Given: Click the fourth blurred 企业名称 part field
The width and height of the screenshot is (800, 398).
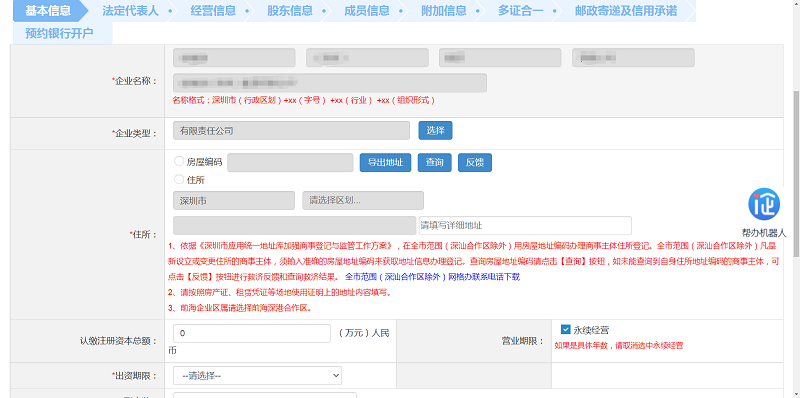Looking at the screenshot, I should 633,58.
